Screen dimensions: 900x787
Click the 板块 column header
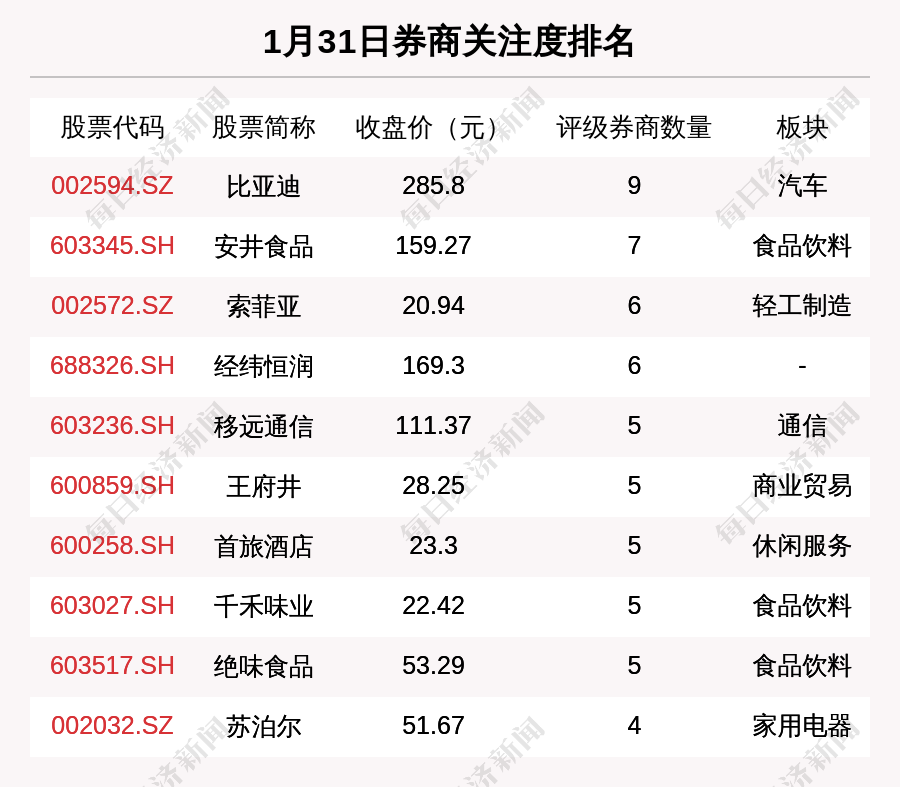click(802, 127)
